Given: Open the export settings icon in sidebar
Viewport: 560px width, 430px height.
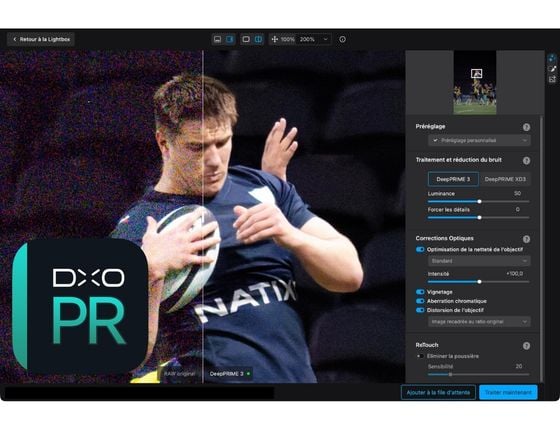Looking at the screenshot, I should [552, 79].
